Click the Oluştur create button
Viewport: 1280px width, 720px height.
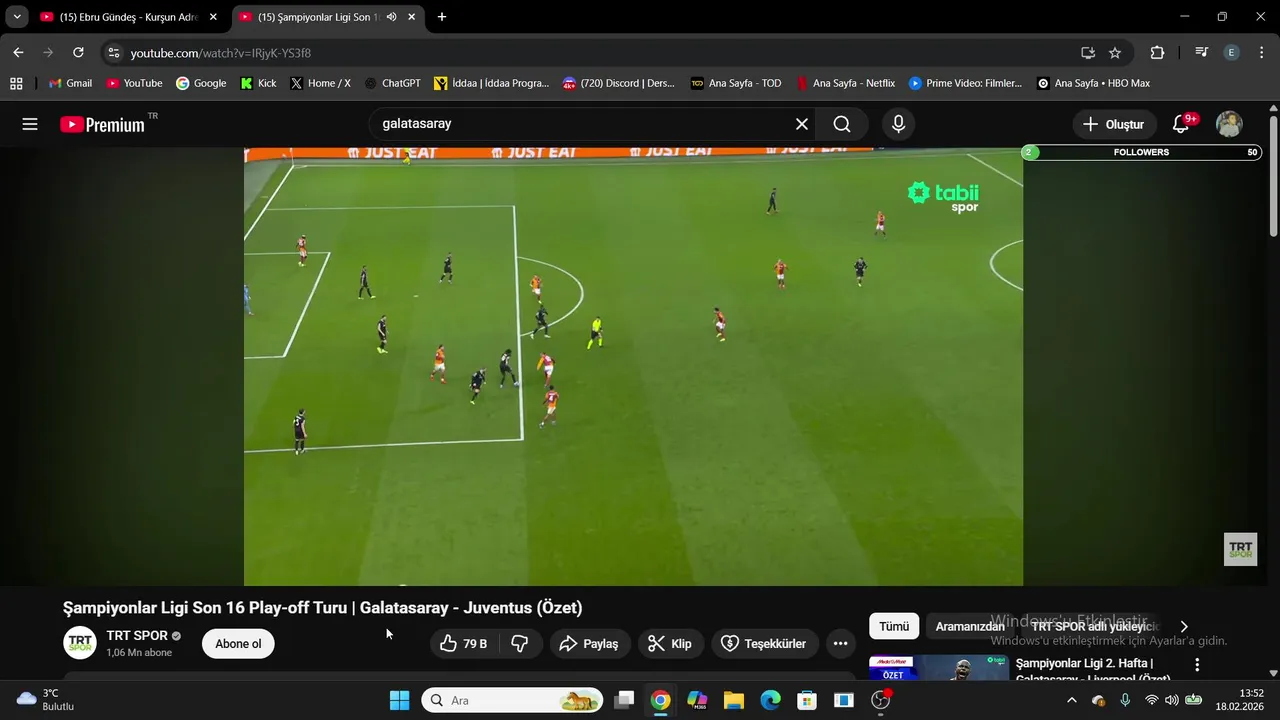(1114, 124)
